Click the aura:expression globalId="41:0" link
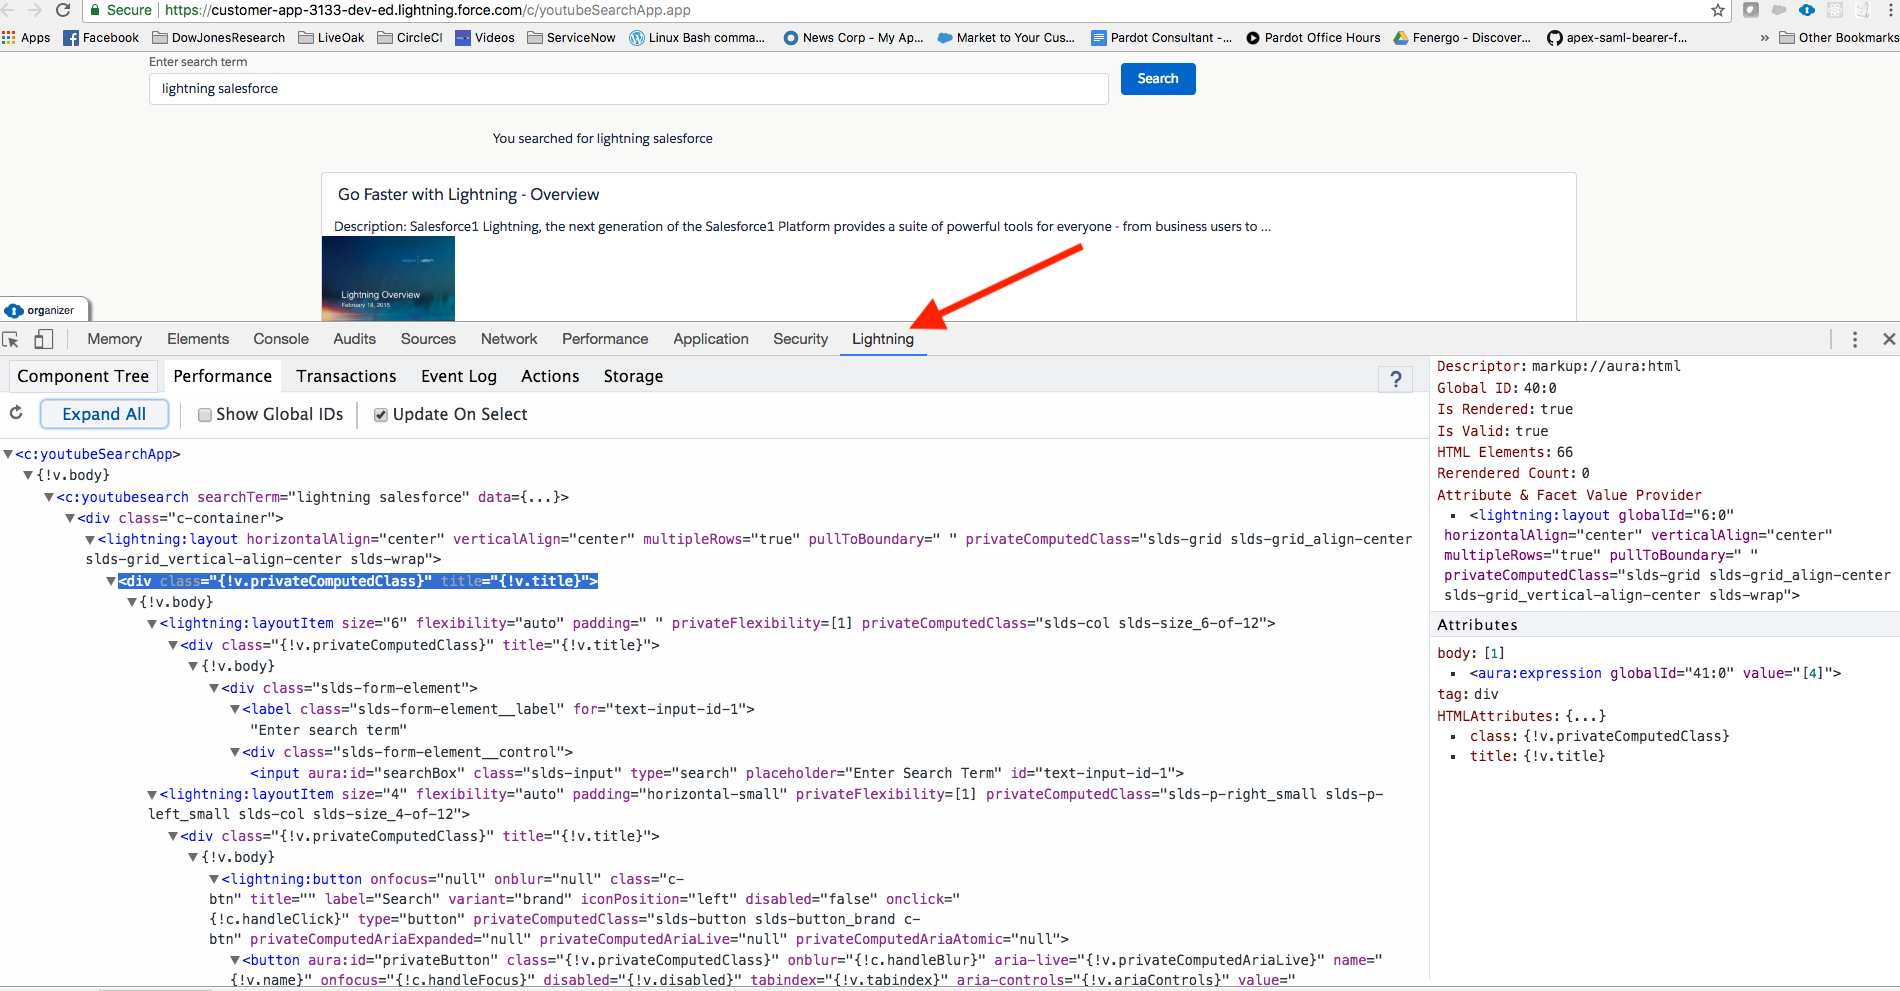Viewport: 1900px width, 991px height. click(1655, 673)
